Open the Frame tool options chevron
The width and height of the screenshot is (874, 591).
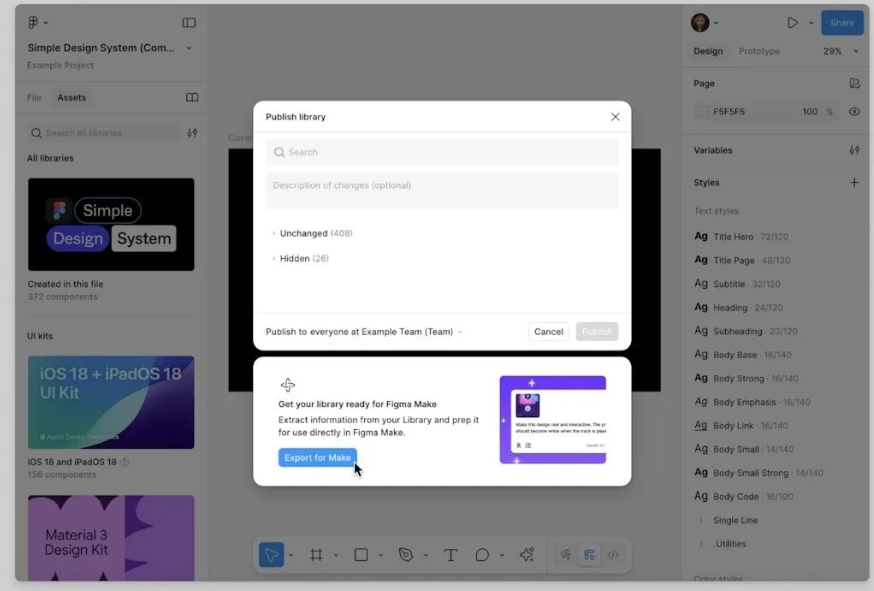coord(336,555)
